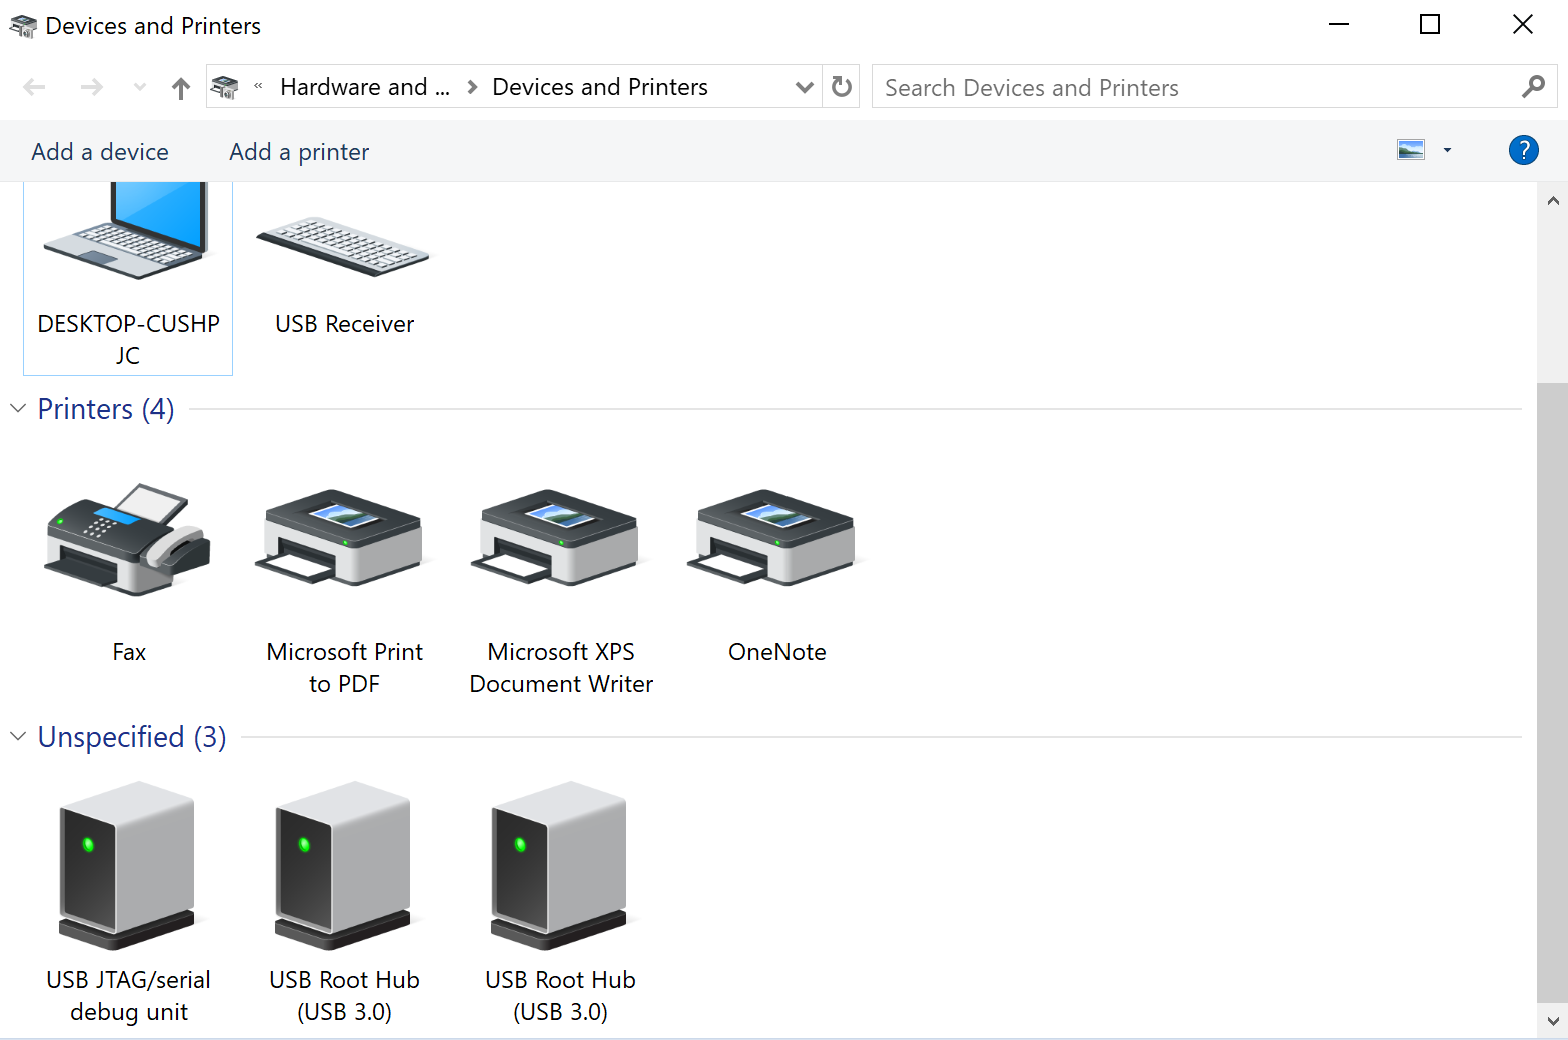Collapse the Unspecified group

point(18,737)
